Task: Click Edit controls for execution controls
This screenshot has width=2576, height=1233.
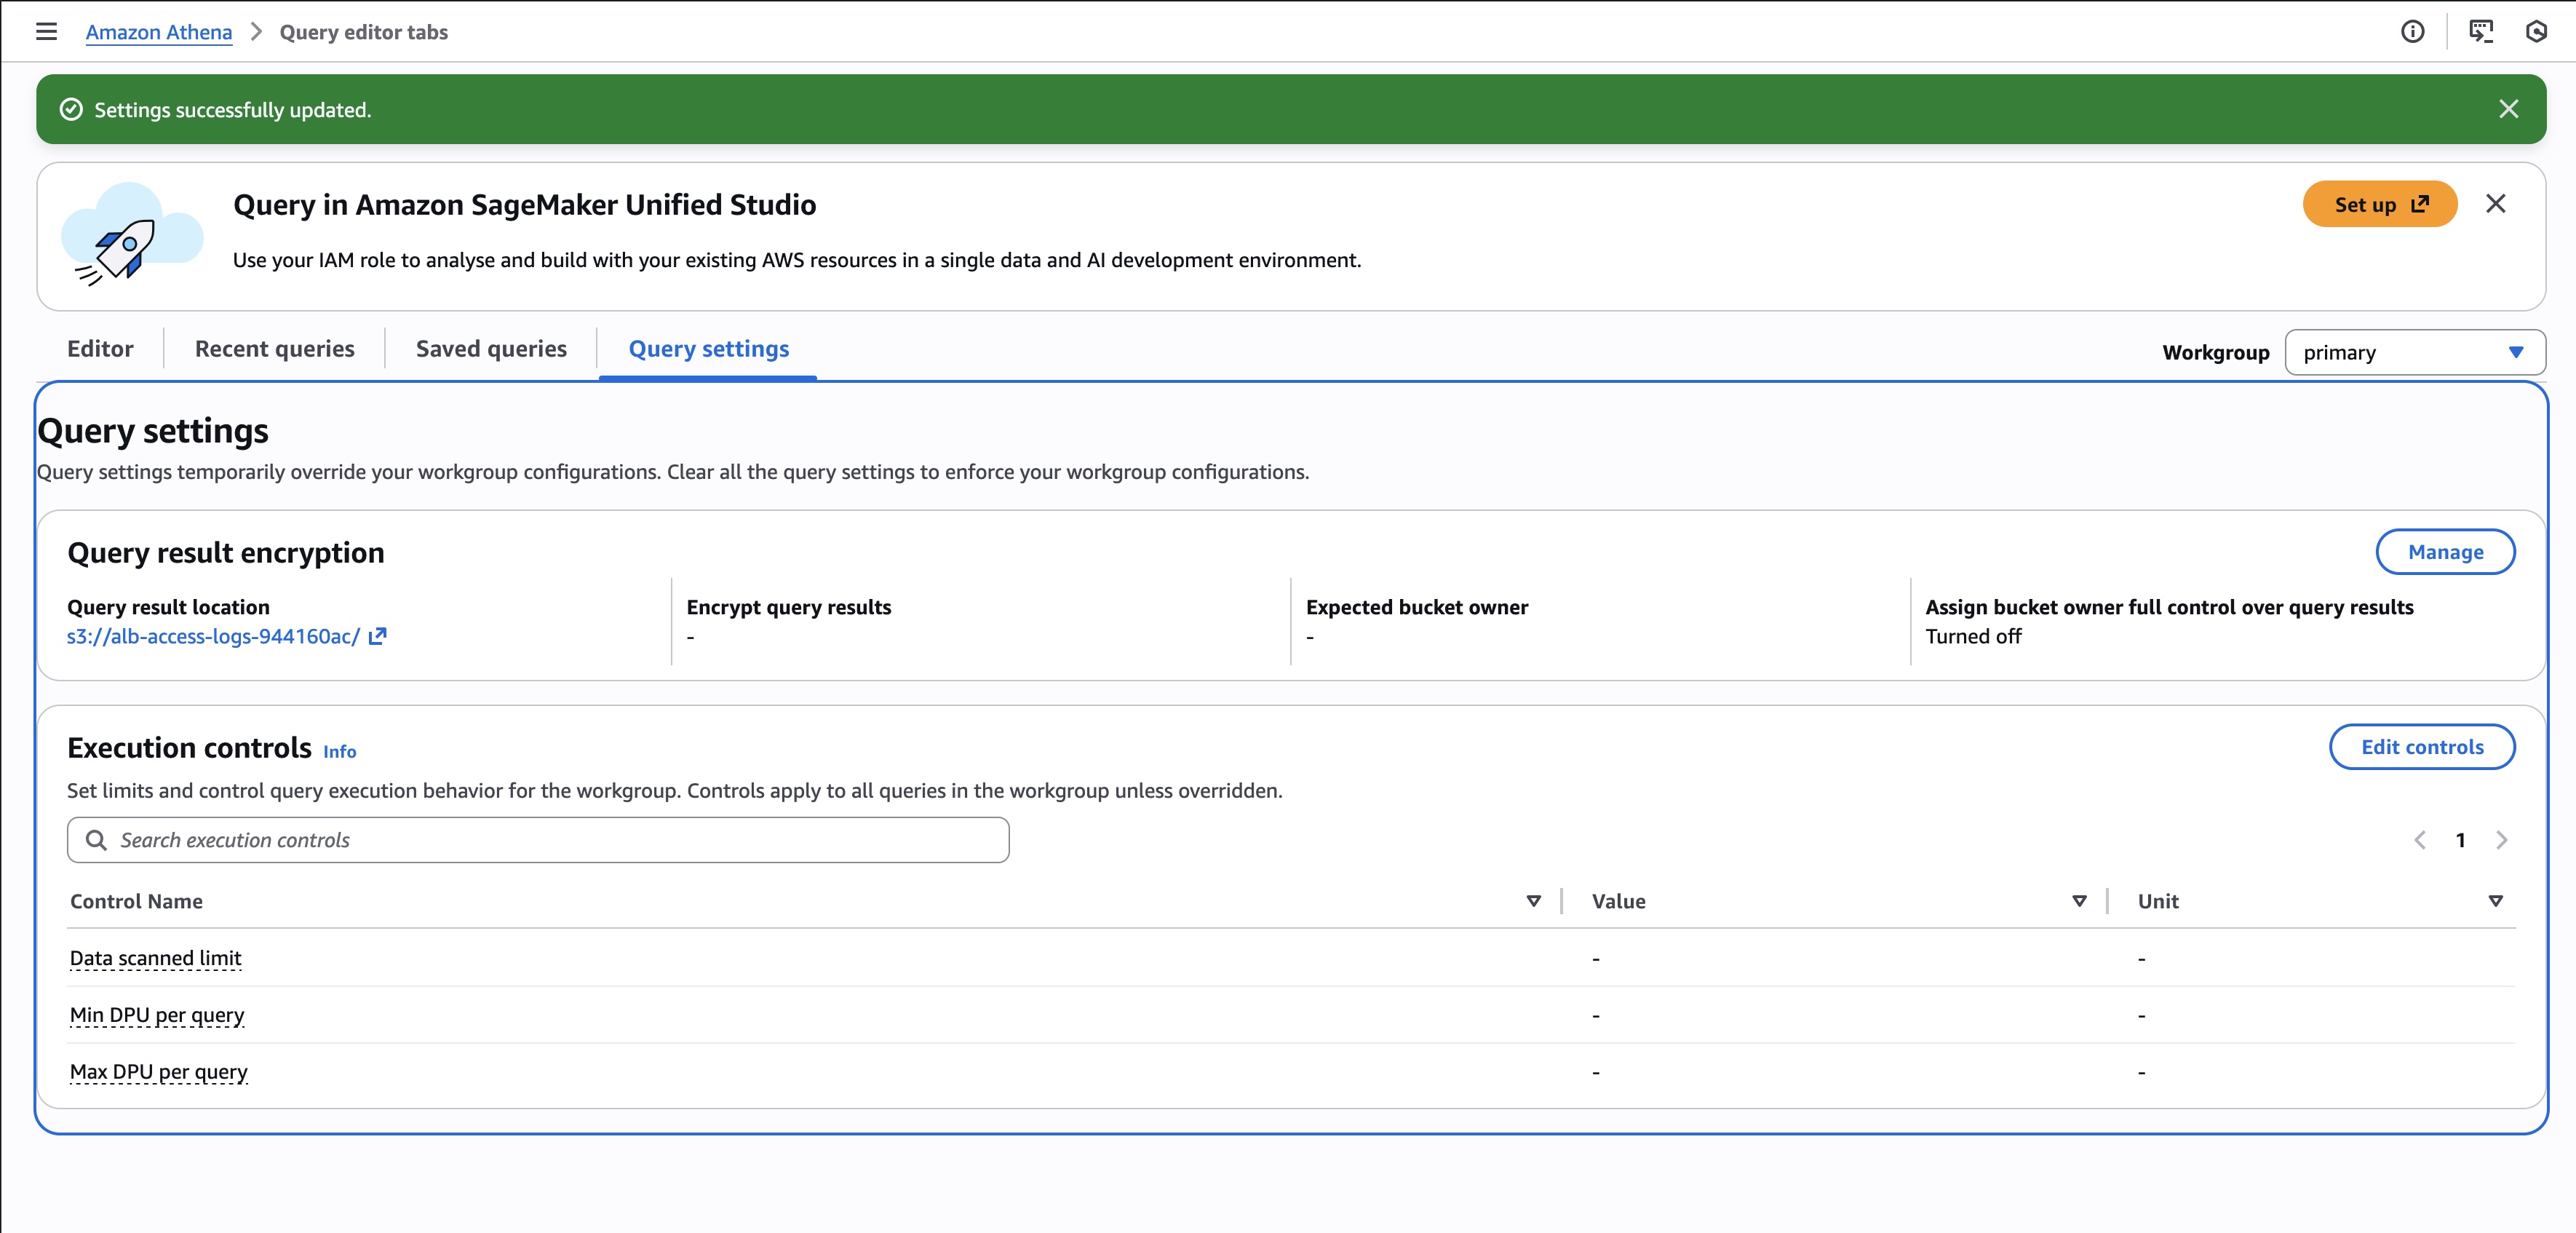Action: point(2422,747)
